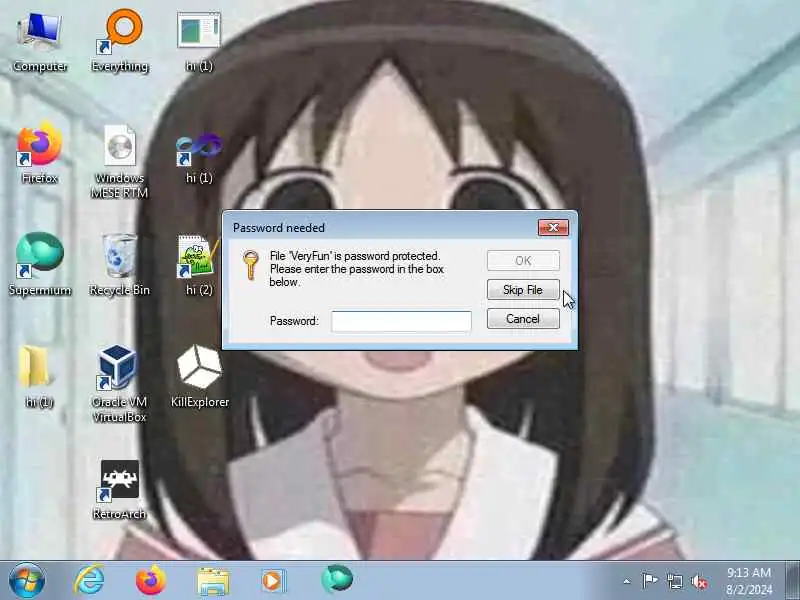The width and height of the screenshot is (800, 600).
Task: Select the Firefox desktop shortcut
Action: (40, 153)
